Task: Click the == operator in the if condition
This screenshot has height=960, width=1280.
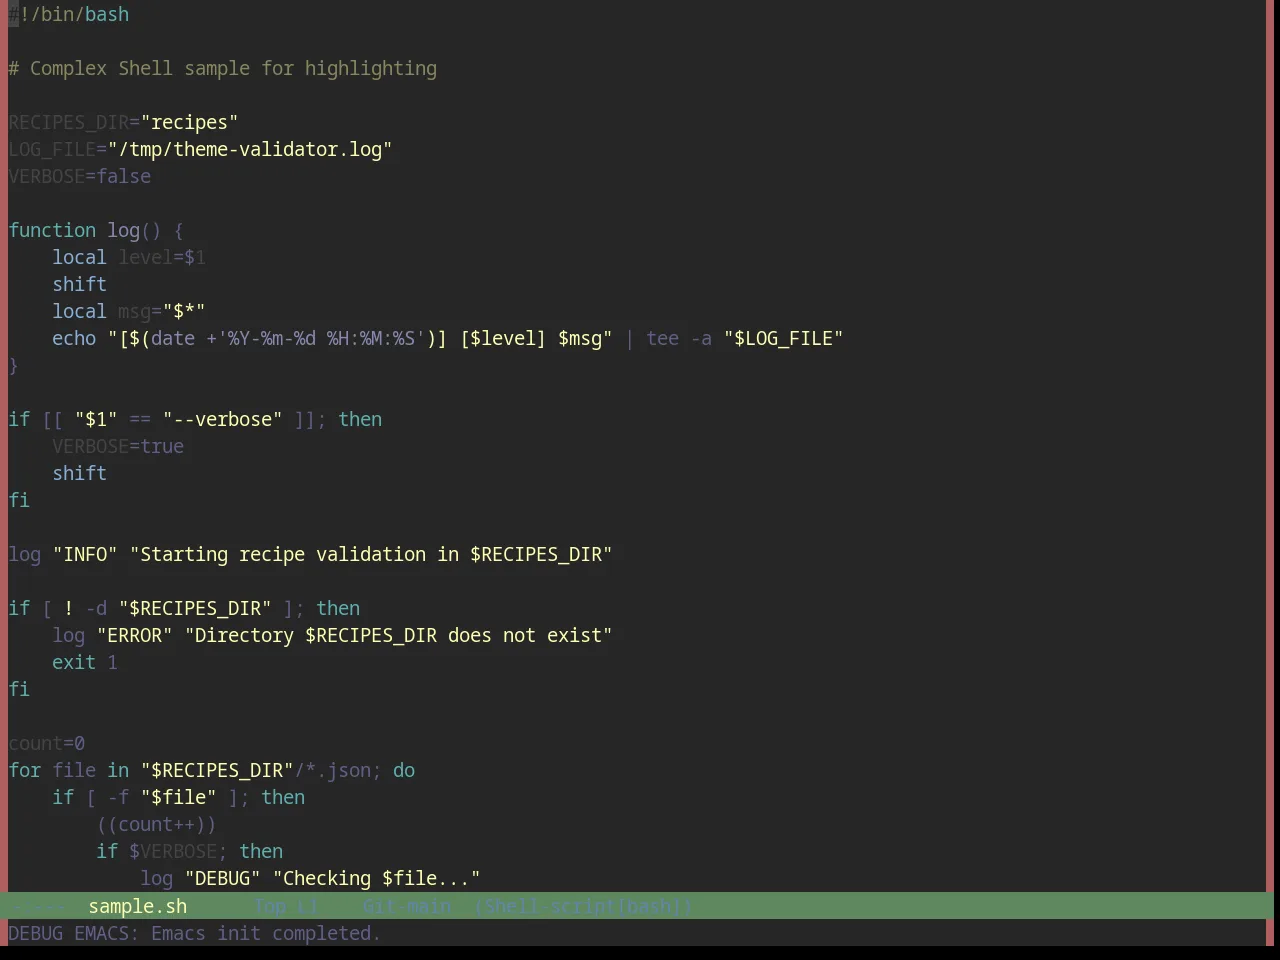Action: pos(140,420)
